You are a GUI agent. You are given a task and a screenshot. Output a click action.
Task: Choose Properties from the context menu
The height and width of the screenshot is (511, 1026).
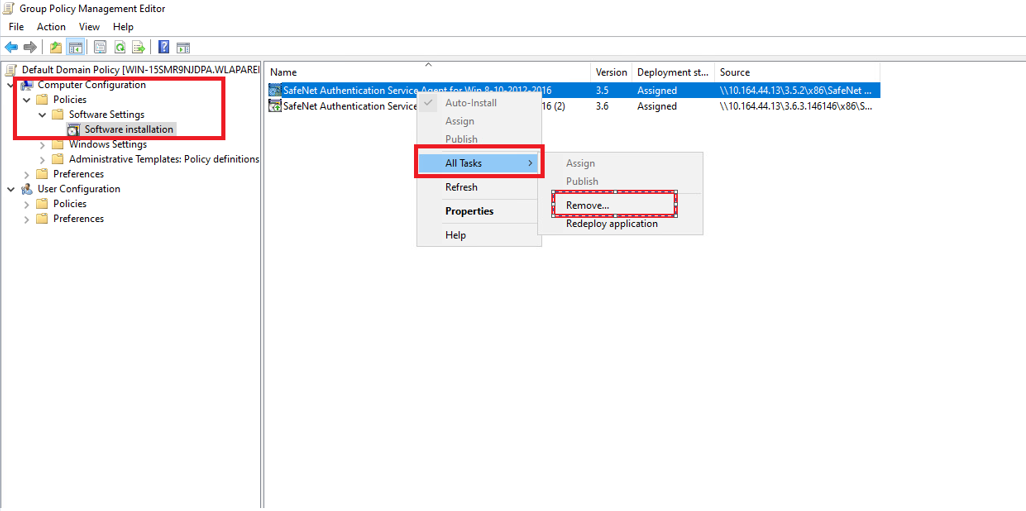(x=479, y=211)
